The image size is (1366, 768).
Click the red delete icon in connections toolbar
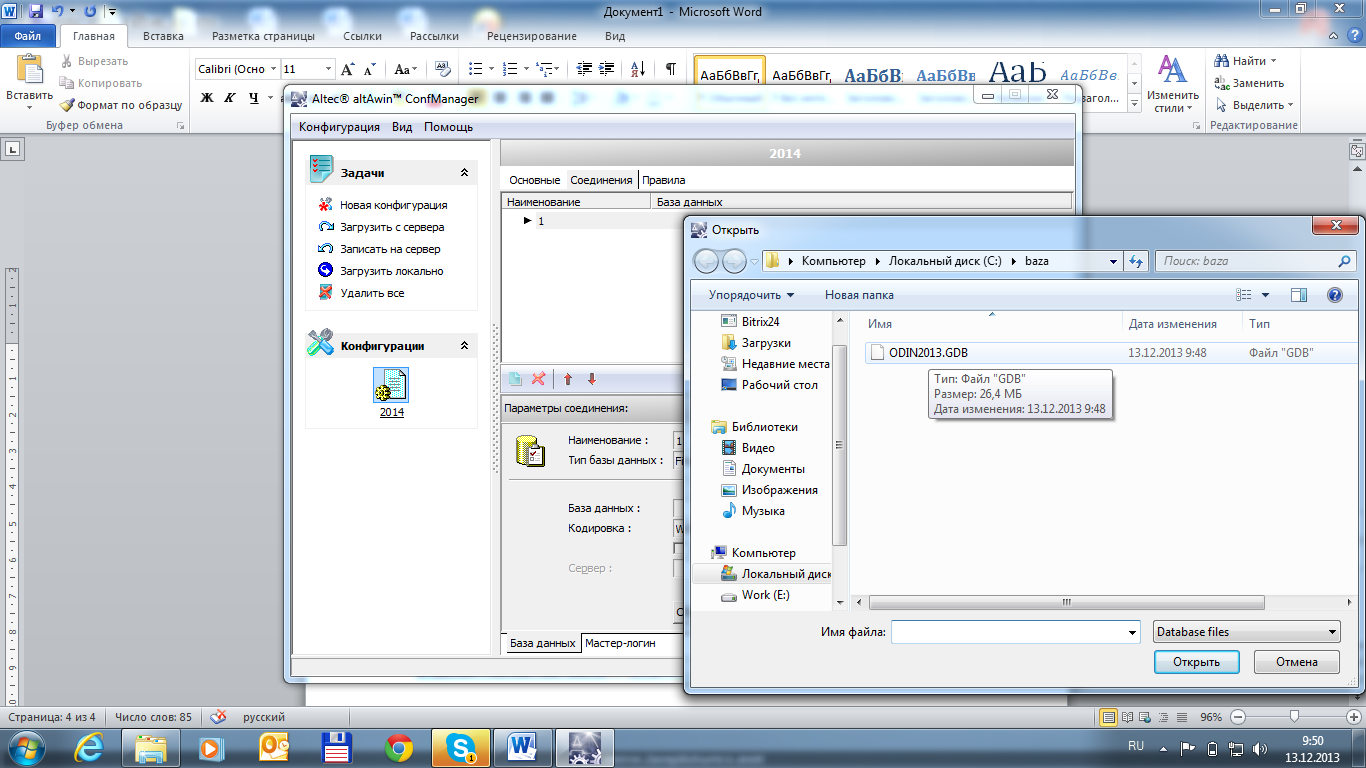click(538, 379)
